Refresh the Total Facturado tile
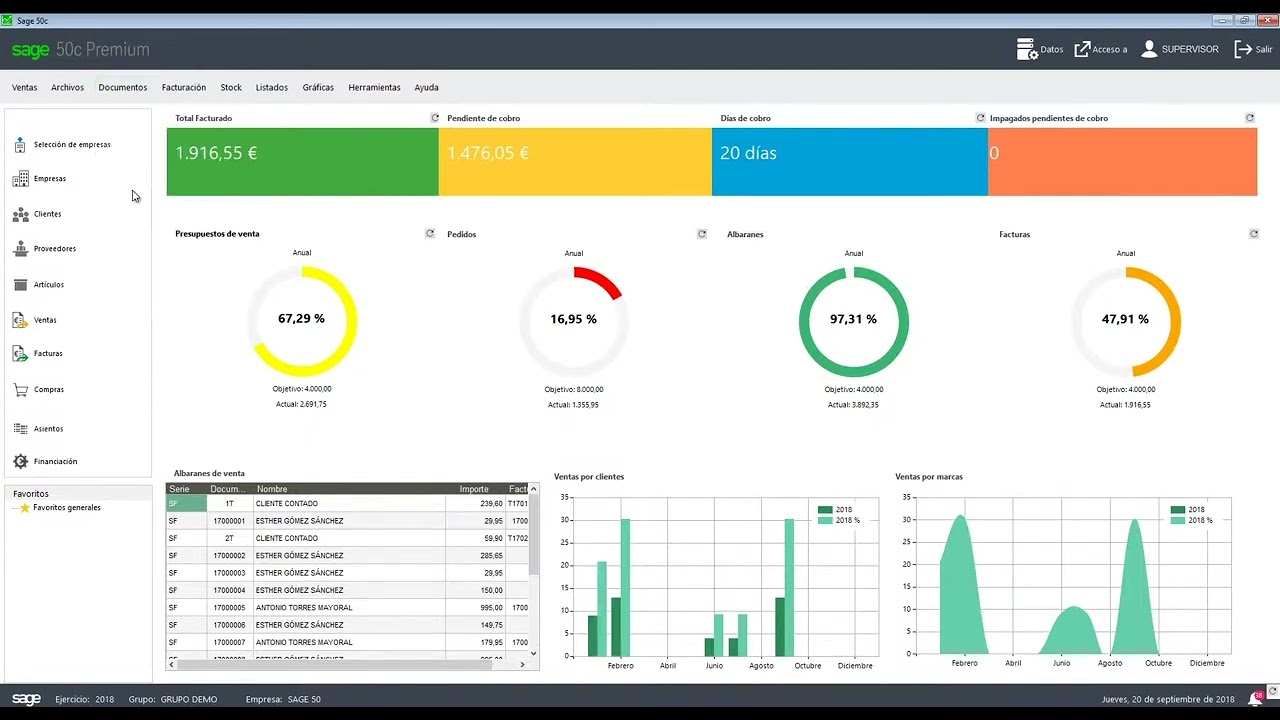1280x720 pixels. coord(435,118)
